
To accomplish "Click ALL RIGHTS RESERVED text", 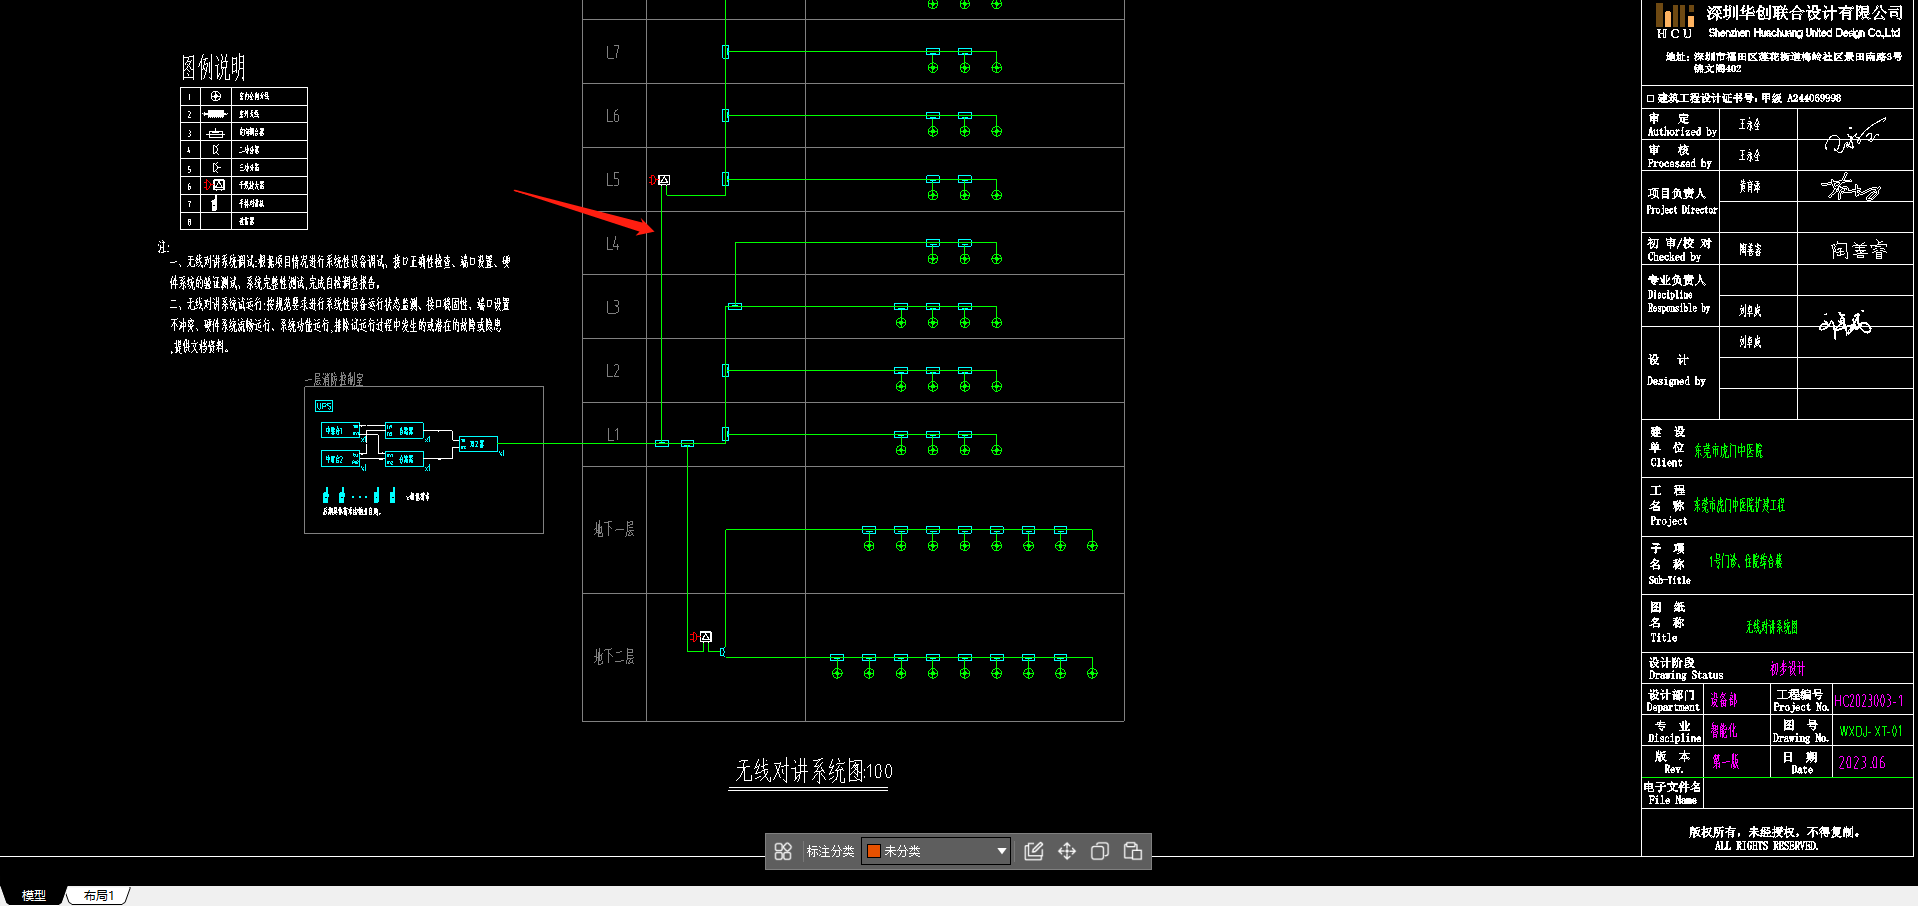I will (x=1766, y=846).
